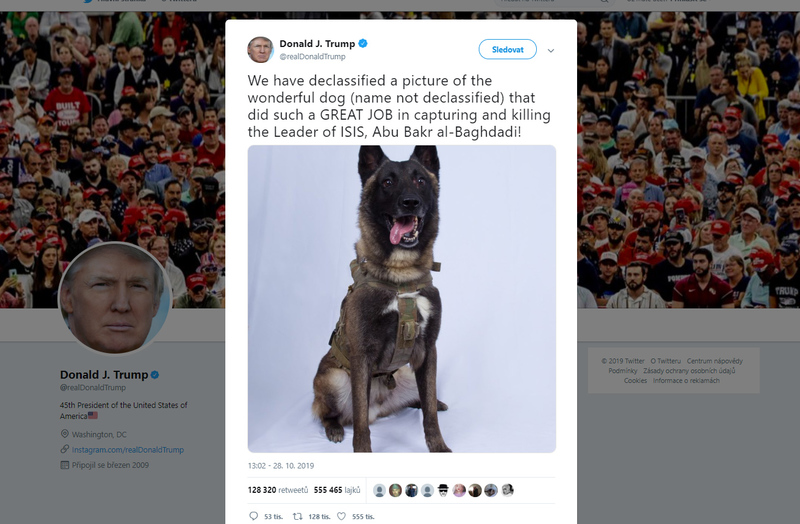Click the first grey default avatar among likers
This screenshot has width=800, height=524.
[380, 490]
